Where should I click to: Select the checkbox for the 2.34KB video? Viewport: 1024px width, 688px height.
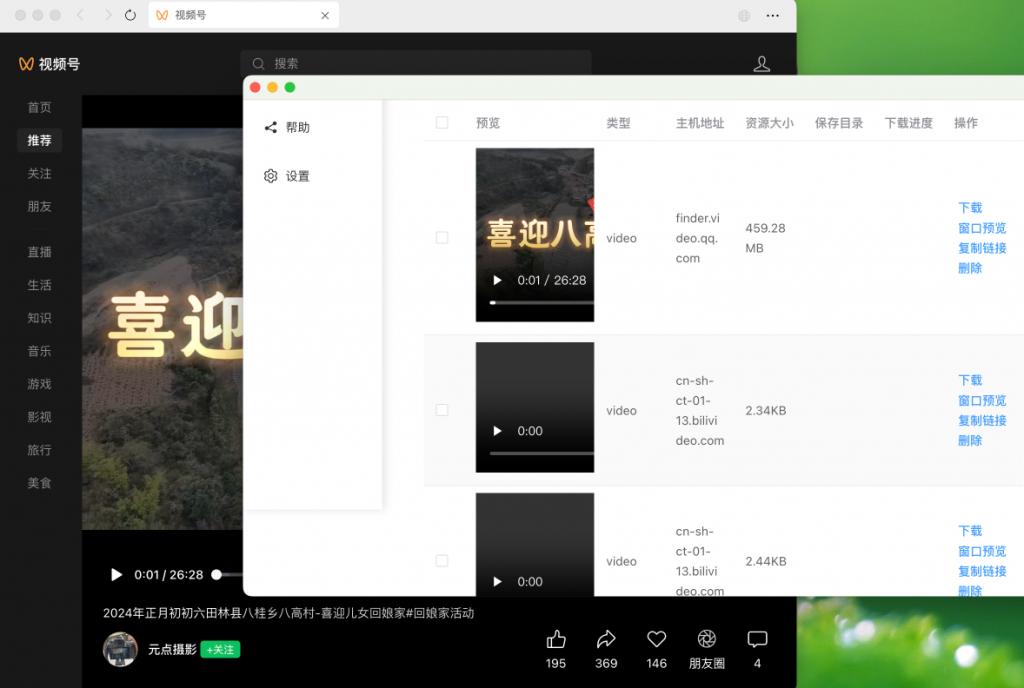point(442,410)
